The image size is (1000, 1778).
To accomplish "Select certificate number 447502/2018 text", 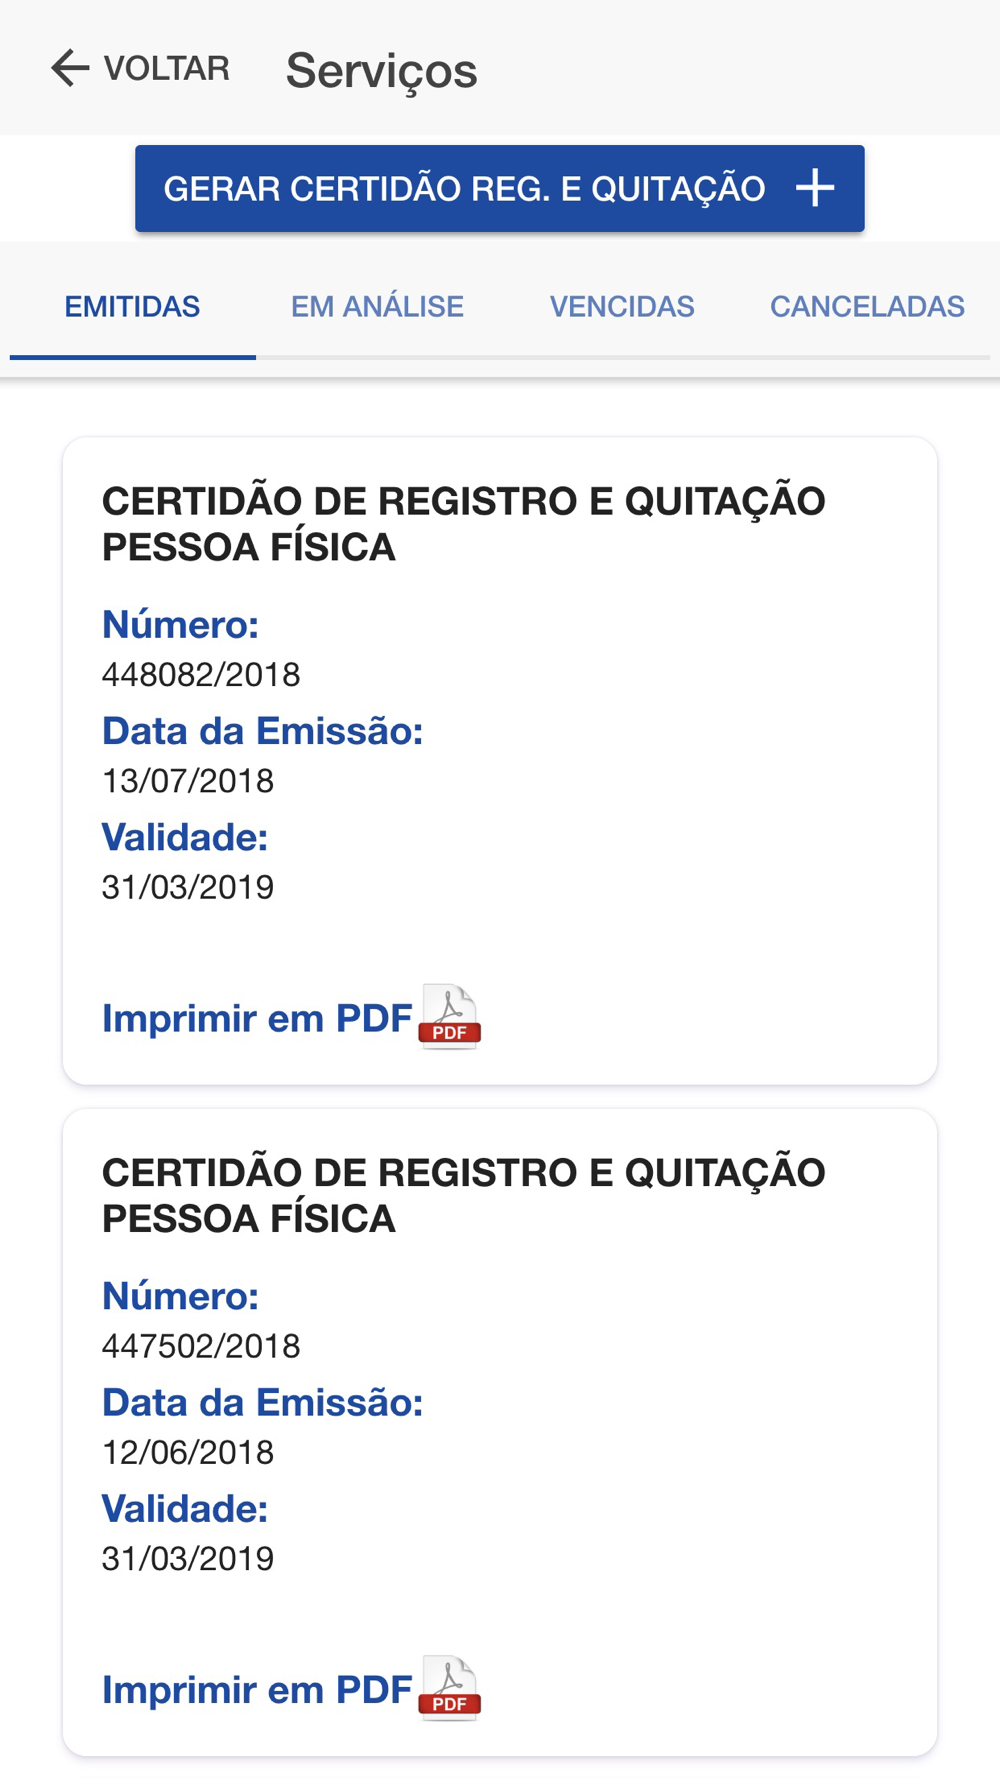I will pos(201,1346).
